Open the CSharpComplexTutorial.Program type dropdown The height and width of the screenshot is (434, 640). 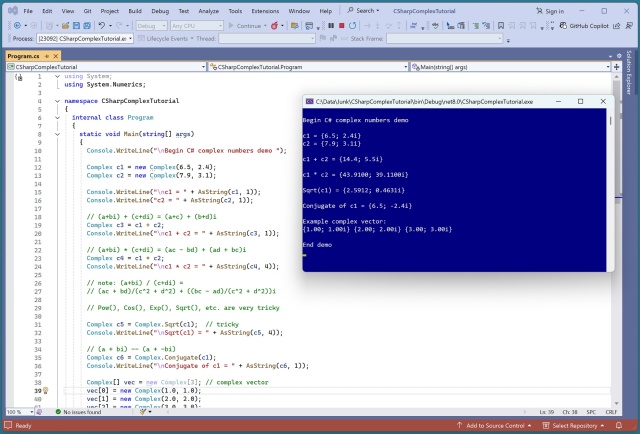(308, 67)
